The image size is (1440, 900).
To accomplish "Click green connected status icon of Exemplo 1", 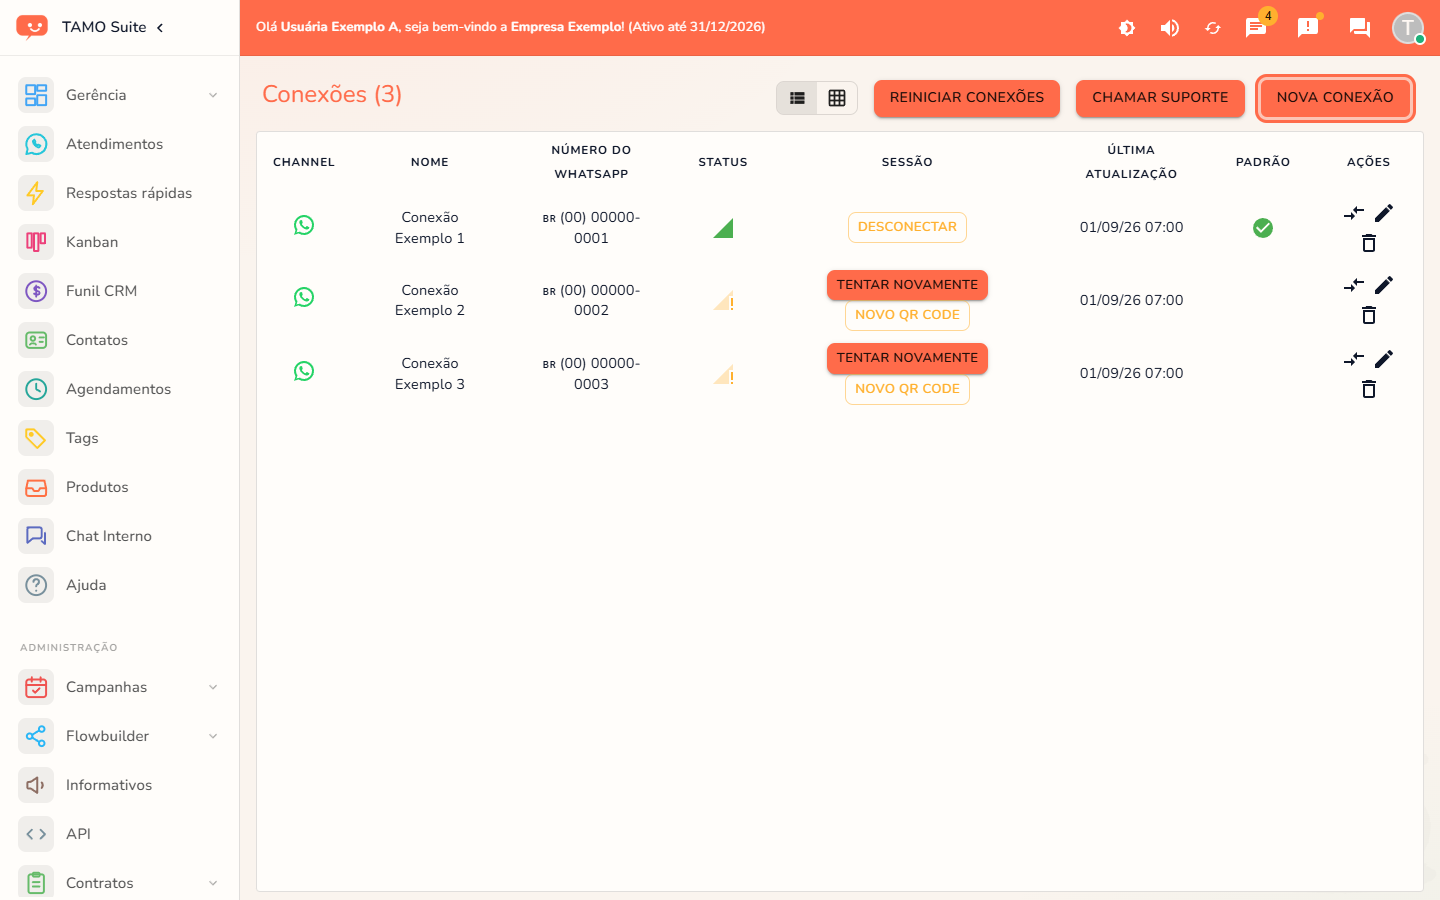I will pyautogui.click(x=723, y=228).
